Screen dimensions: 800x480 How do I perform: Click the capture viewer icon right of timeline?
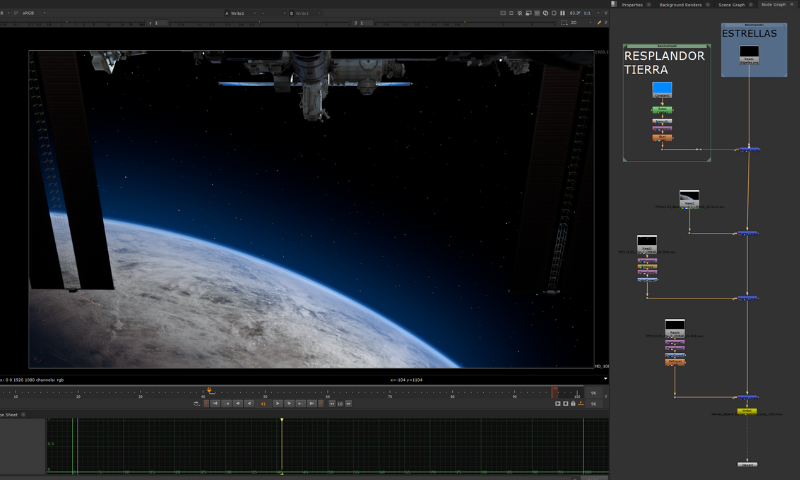coord(565,403)
